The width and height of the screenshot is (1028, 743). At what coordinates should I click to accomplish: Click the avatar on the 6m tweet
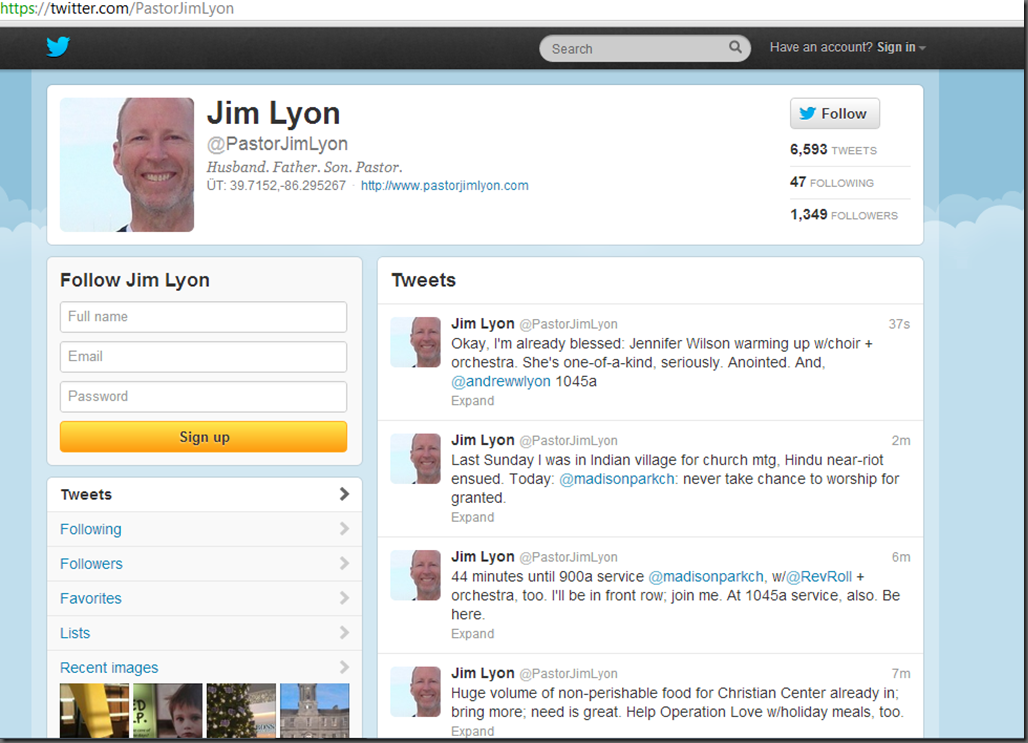[416, 575]
